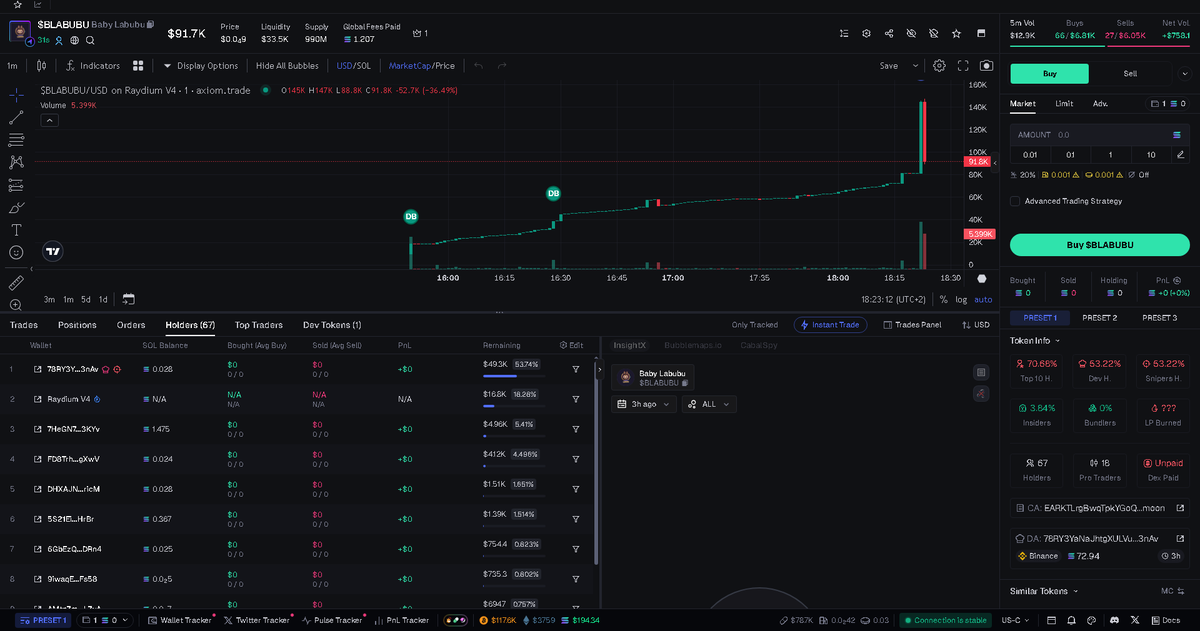Open the 1m interval selector
This screenshot has height=631, width=1200.
12,66
